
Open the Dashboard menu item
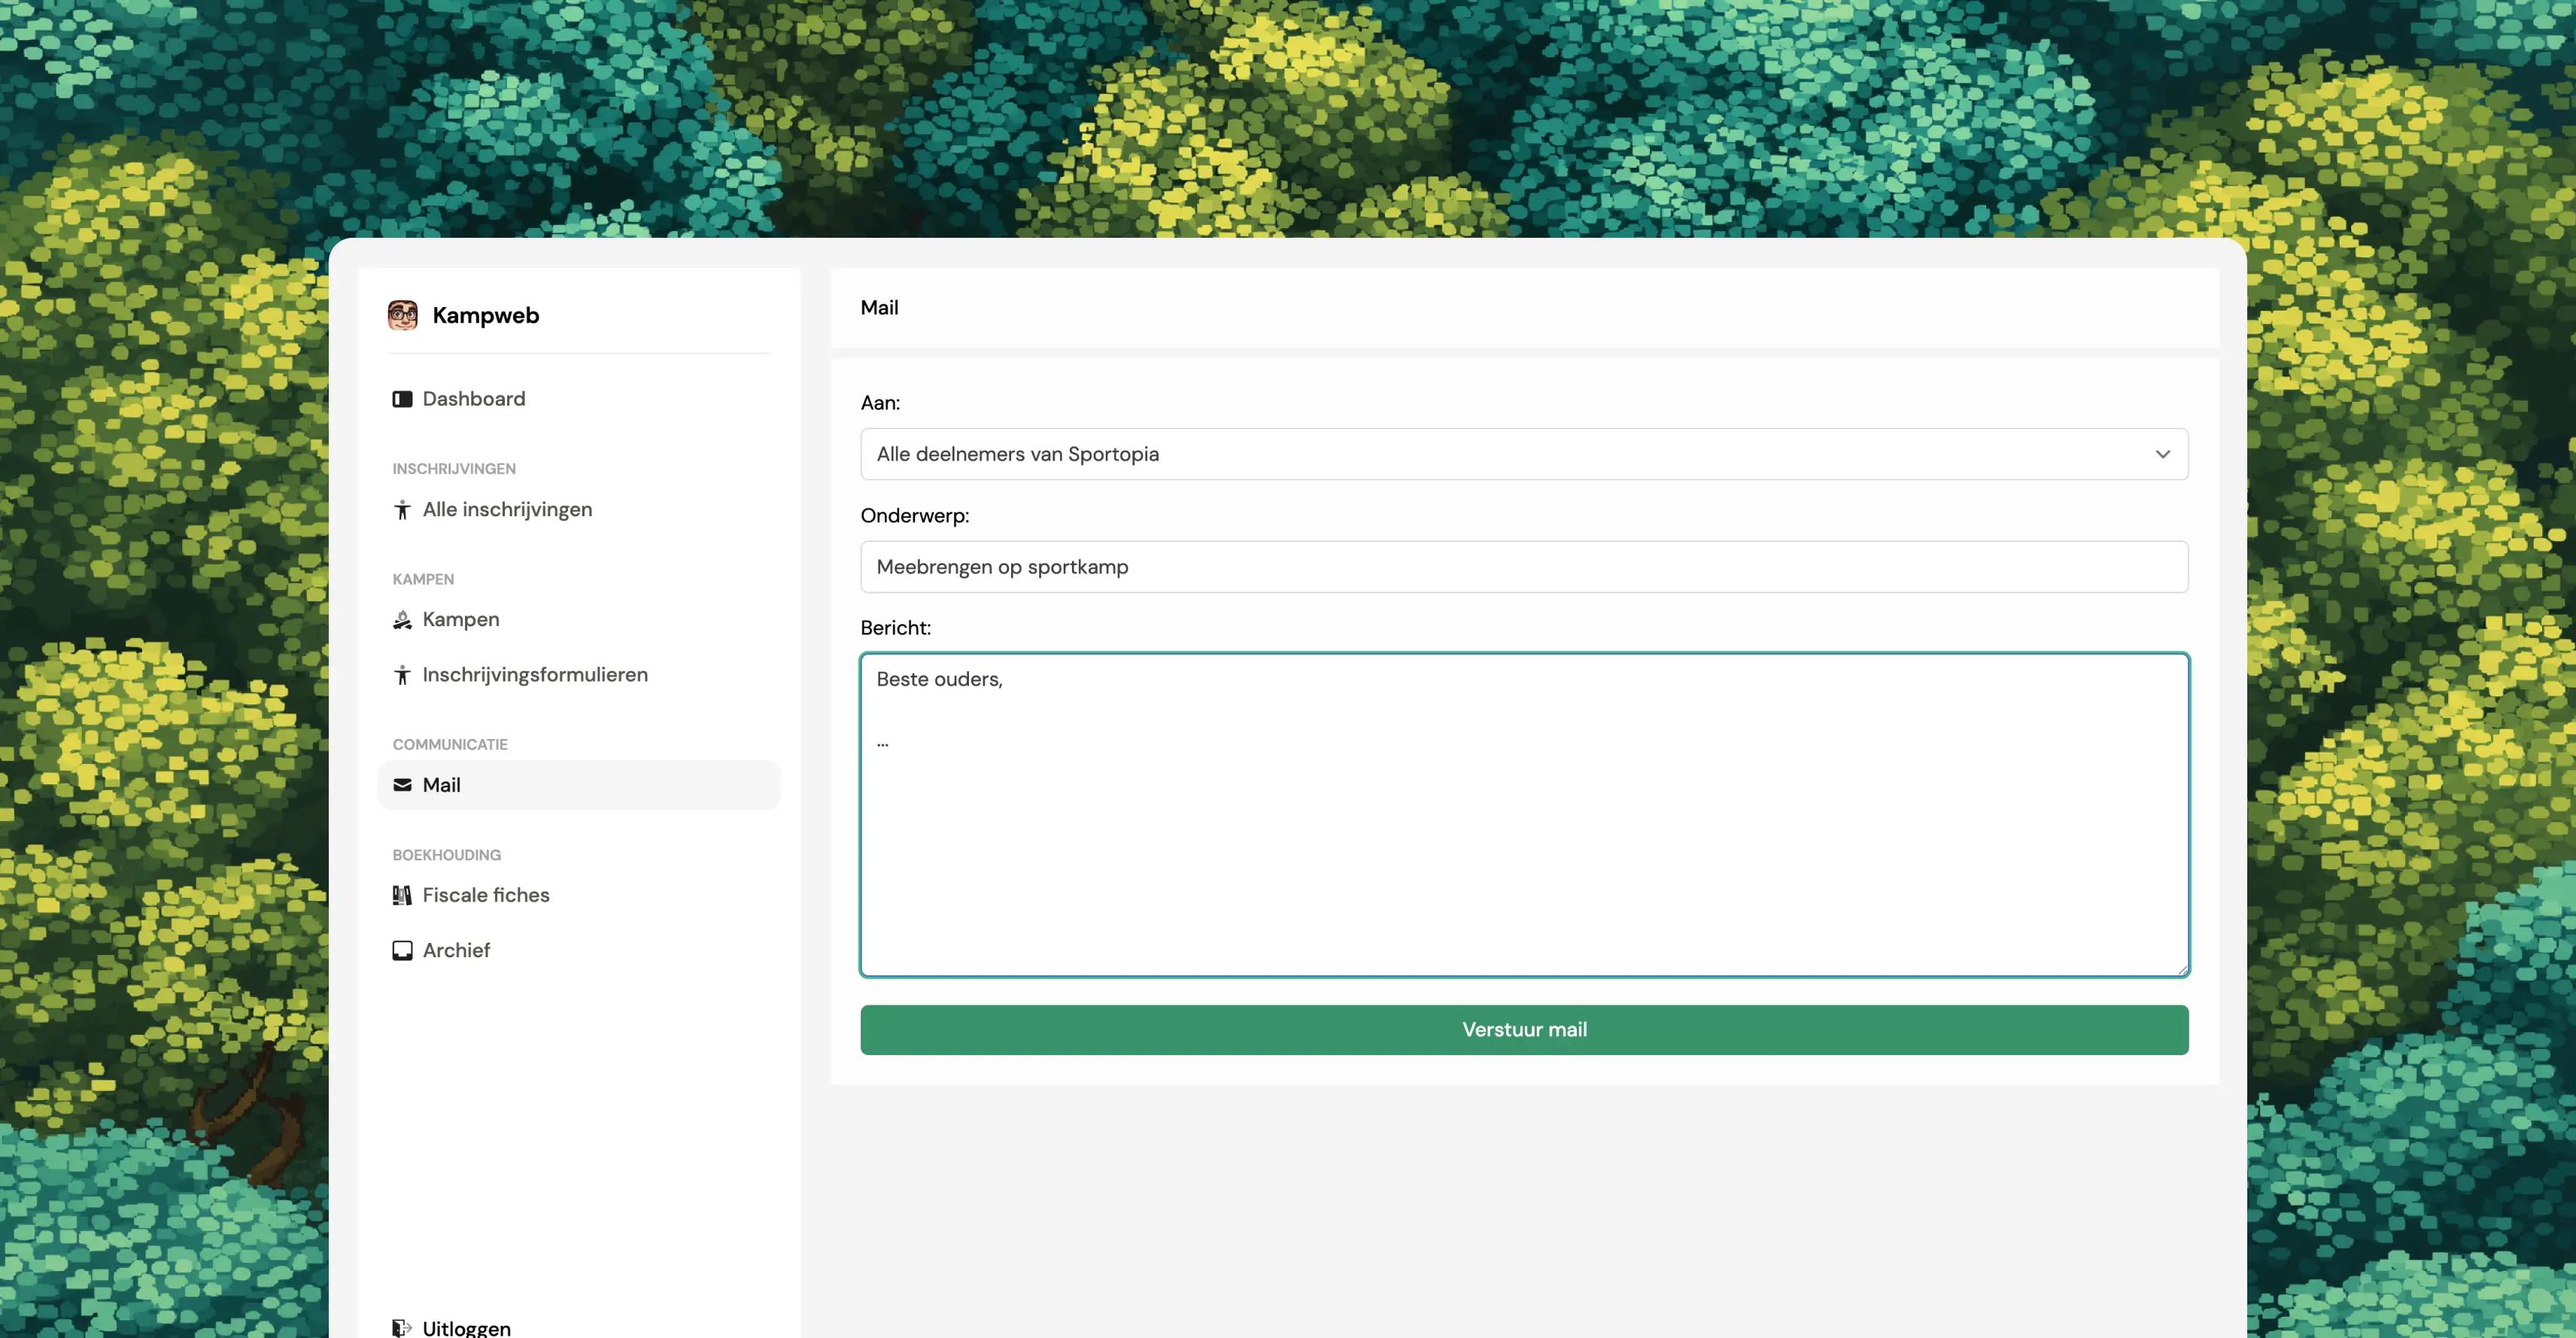coord(473,399)
